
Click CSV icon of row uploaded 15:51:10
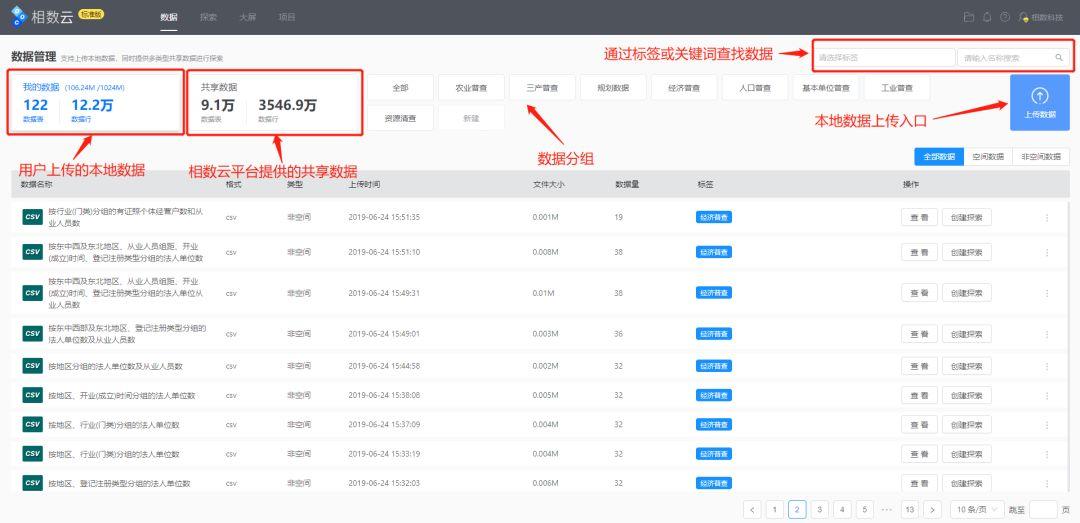point(32,252)
